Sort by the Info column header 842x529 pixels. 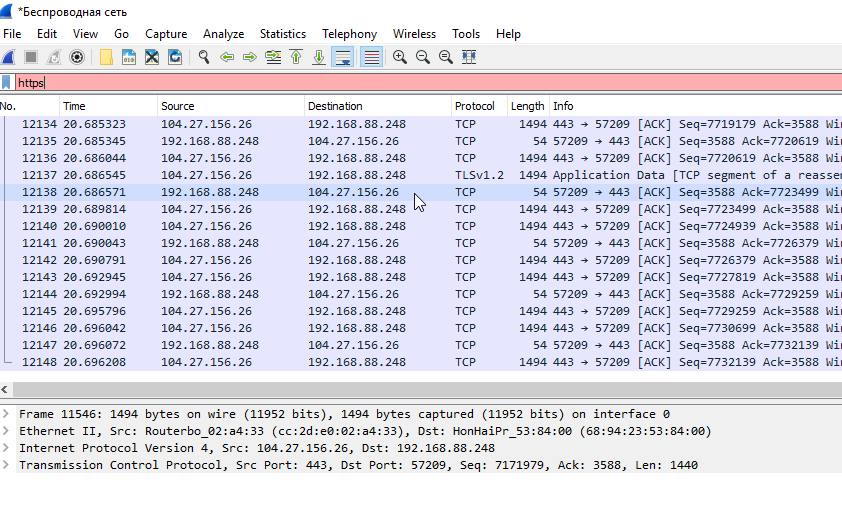coord(696,106)
